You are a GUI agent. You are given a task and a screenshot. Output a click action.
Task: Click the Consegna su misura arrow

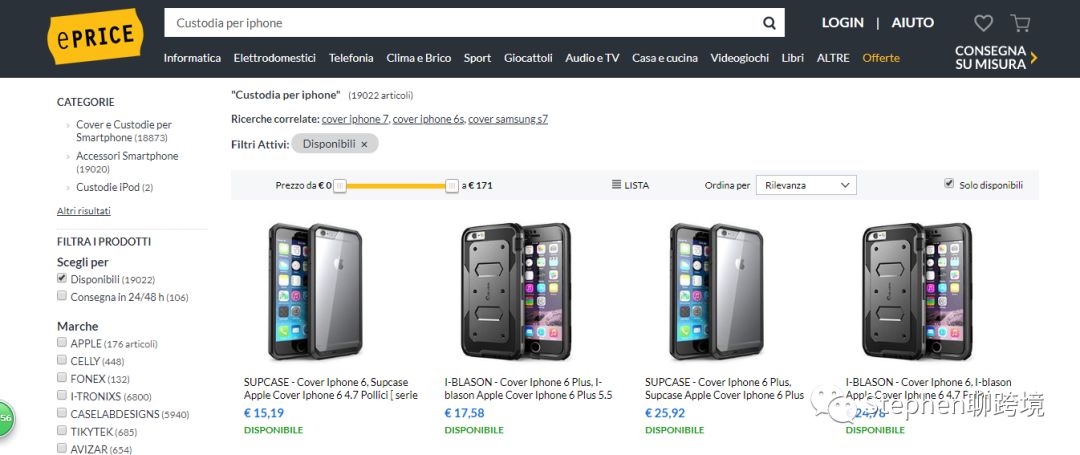pyautogui.click(x=1034, y=58)
